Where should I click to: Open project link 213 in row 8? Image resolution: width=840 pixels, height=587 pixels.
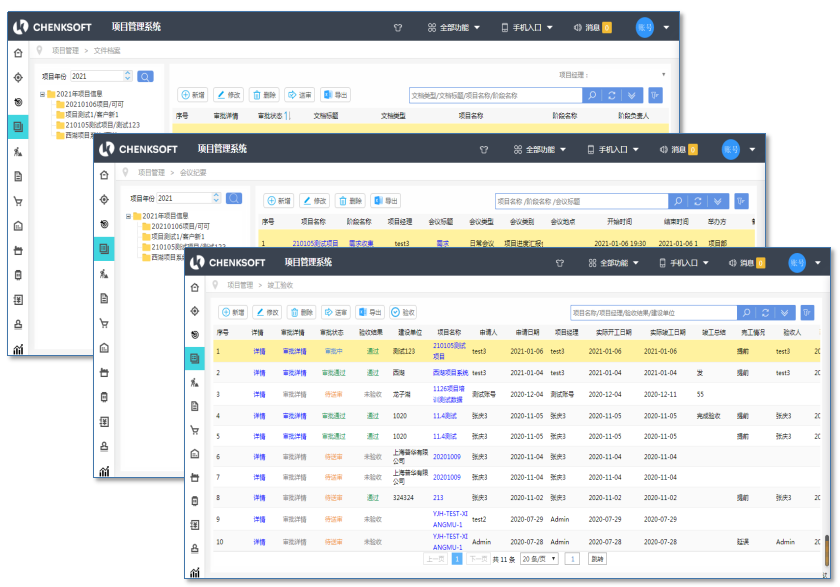tap(438, 498)
